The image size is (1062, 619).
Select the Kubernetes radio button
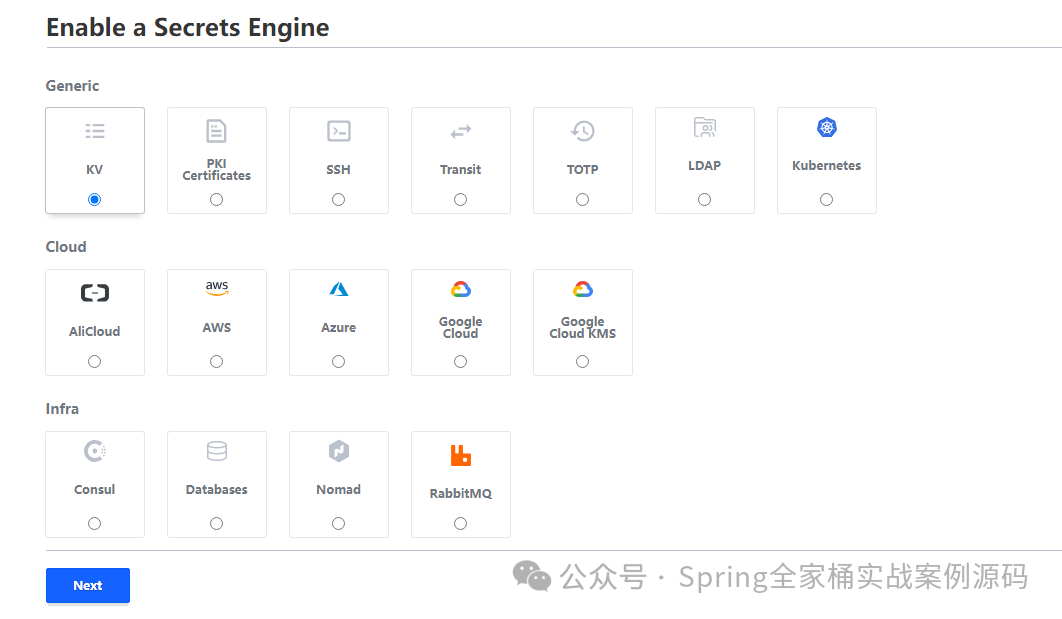pos(826,199)
